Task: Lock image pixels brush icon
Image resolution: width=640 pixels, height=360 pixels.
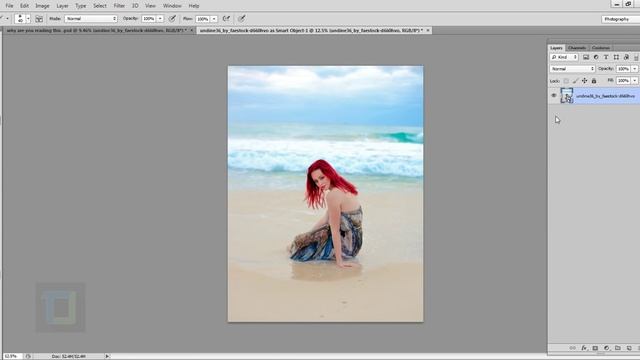Action: pos(576,81)
